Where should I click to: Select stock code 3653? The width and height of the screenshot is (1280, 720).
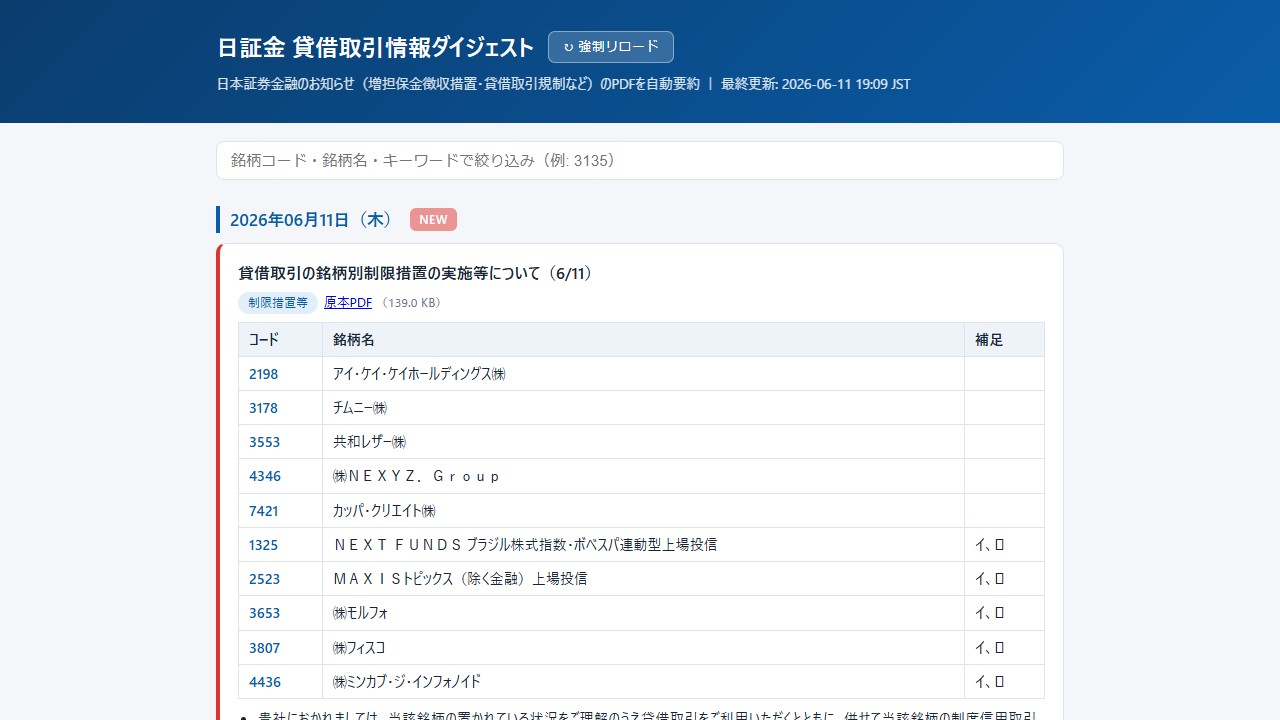coord(264,613)
